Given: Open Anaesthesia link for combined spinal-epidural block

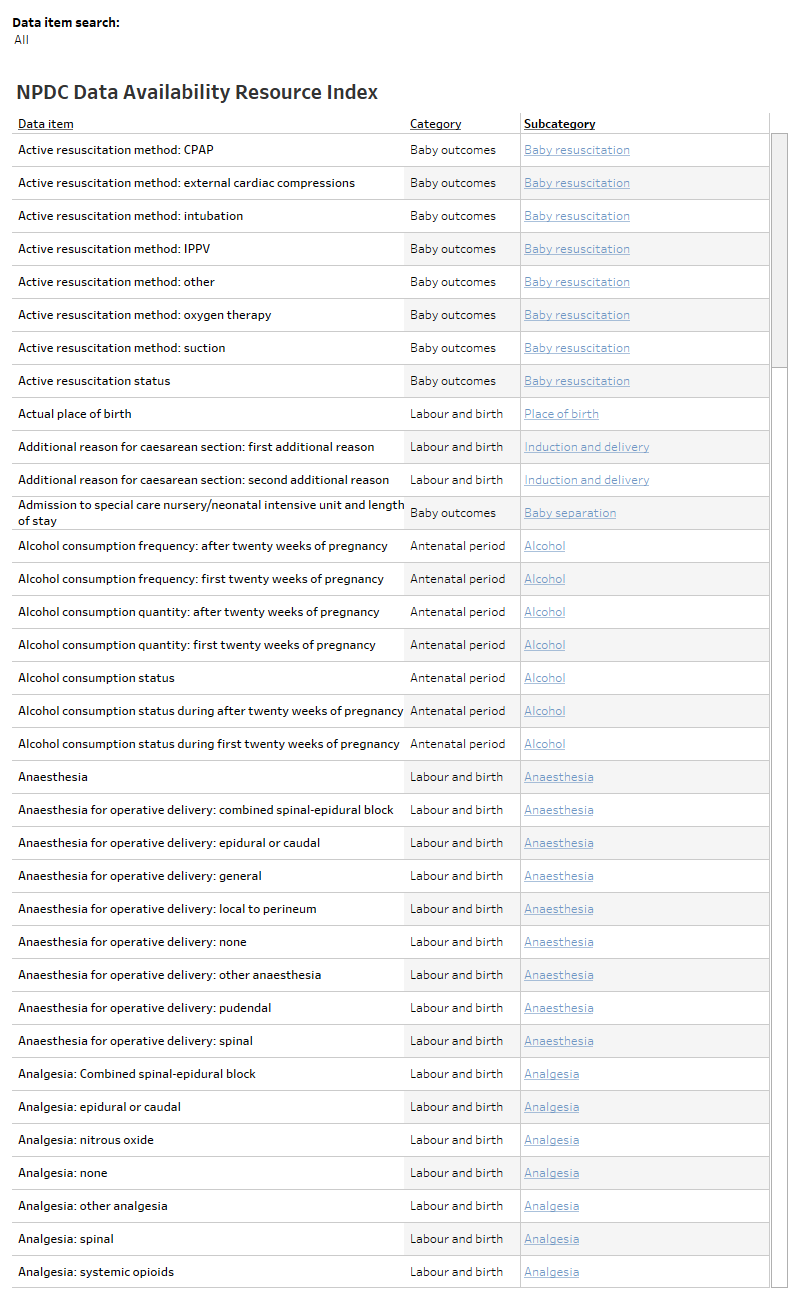Looking at the screenshot, I should click(x=558, y=809).
